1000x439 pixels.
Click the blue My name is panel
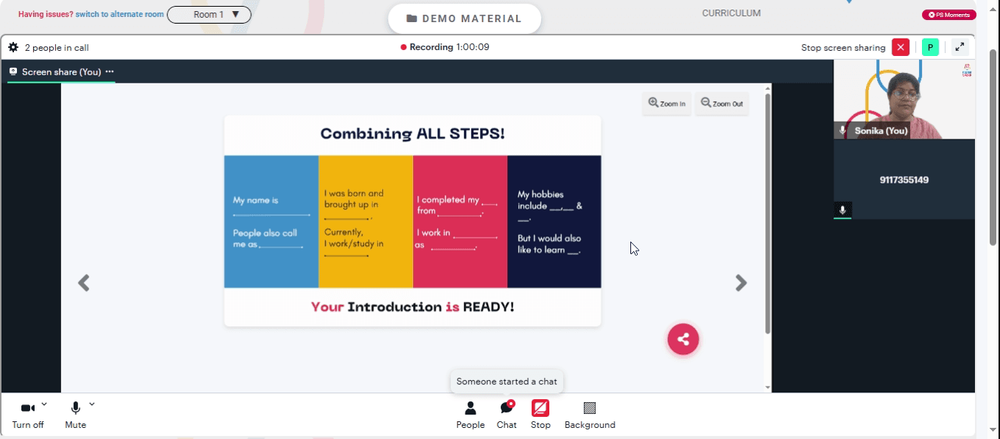click(271, 221)
